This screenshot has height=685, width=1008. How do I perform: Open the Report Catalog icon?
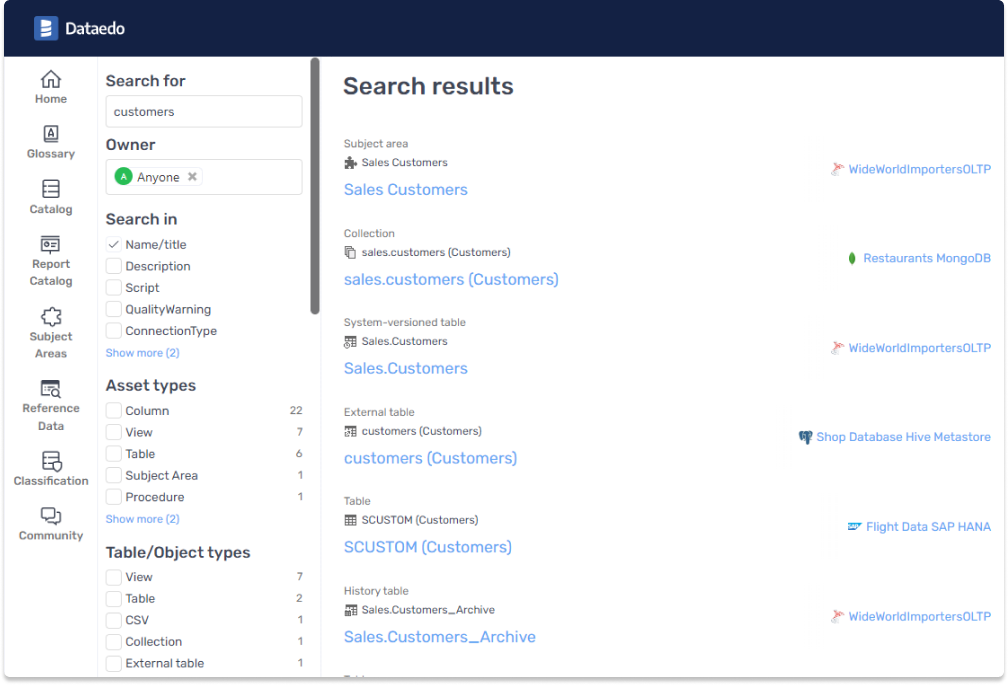(x=50, y=244)
